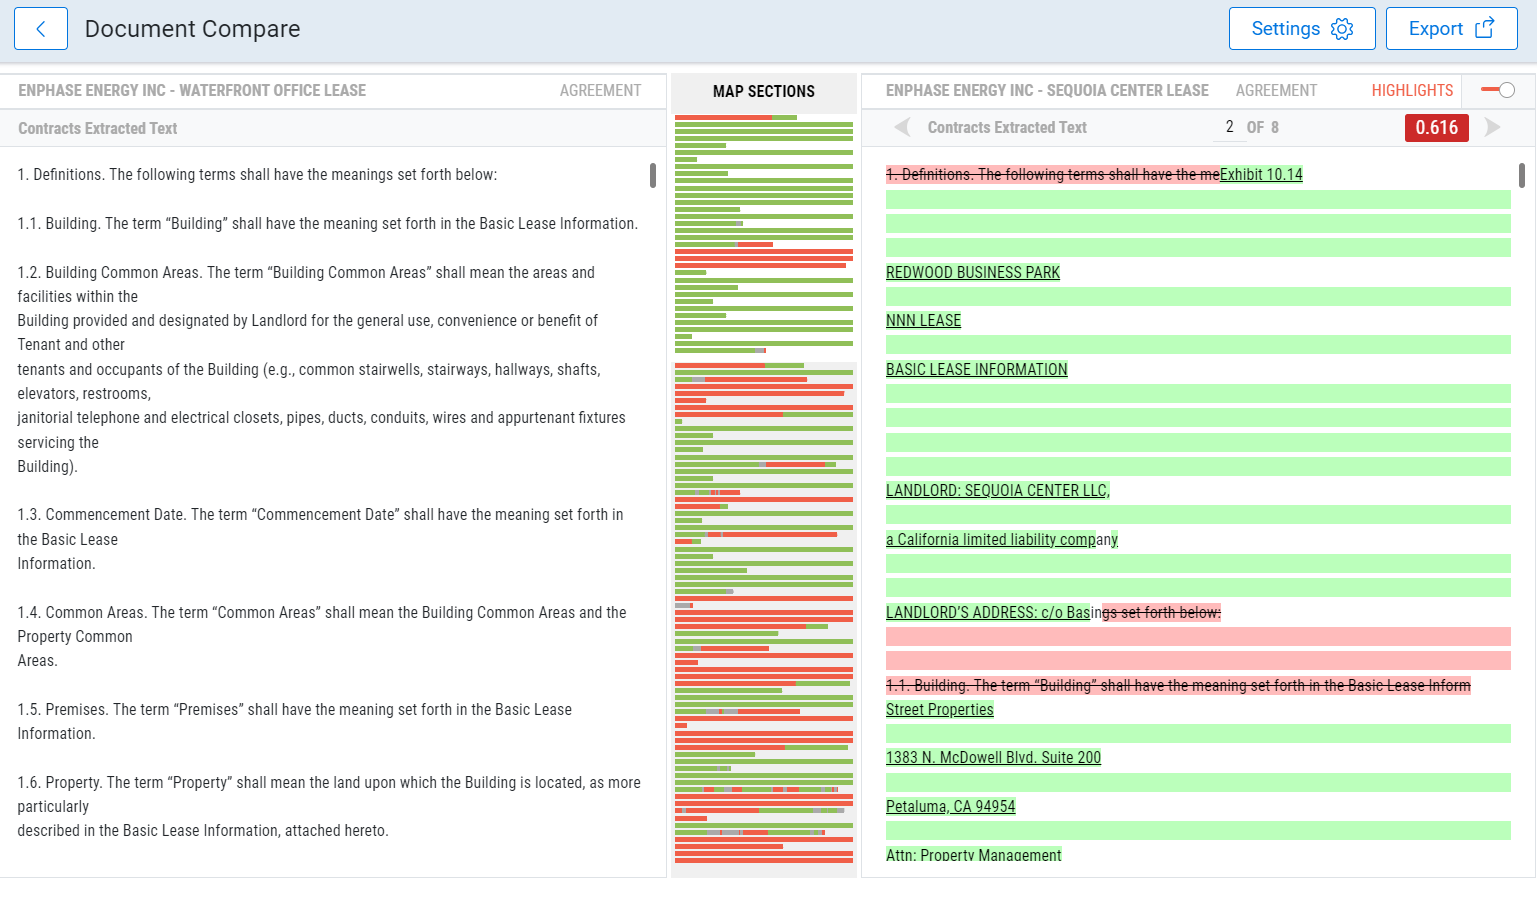Click the section number field showing 2
1537x903 pixels.
click(1229, 127)
